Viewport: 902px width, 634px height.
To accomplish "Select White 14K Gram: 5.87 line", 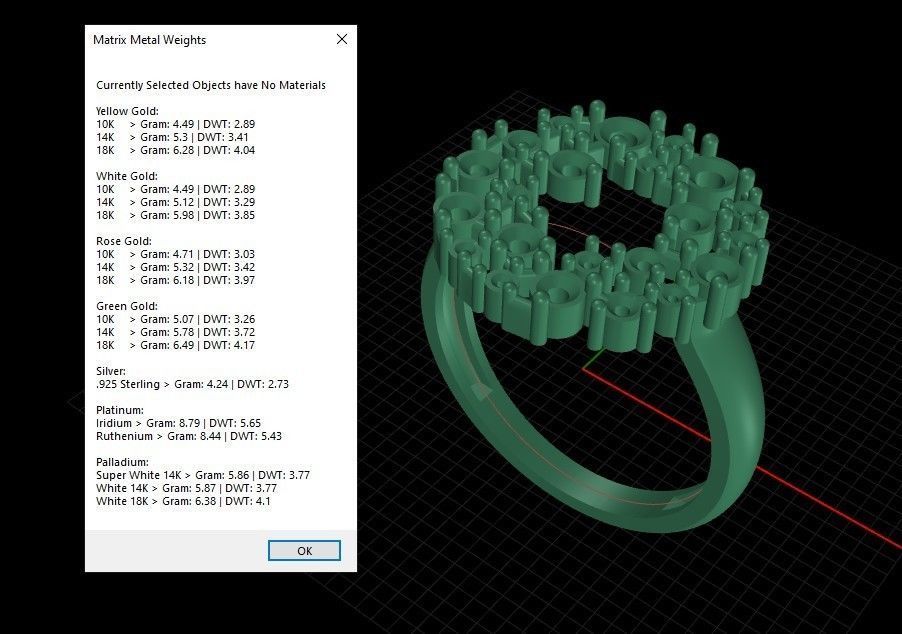I will pos(186,488).
